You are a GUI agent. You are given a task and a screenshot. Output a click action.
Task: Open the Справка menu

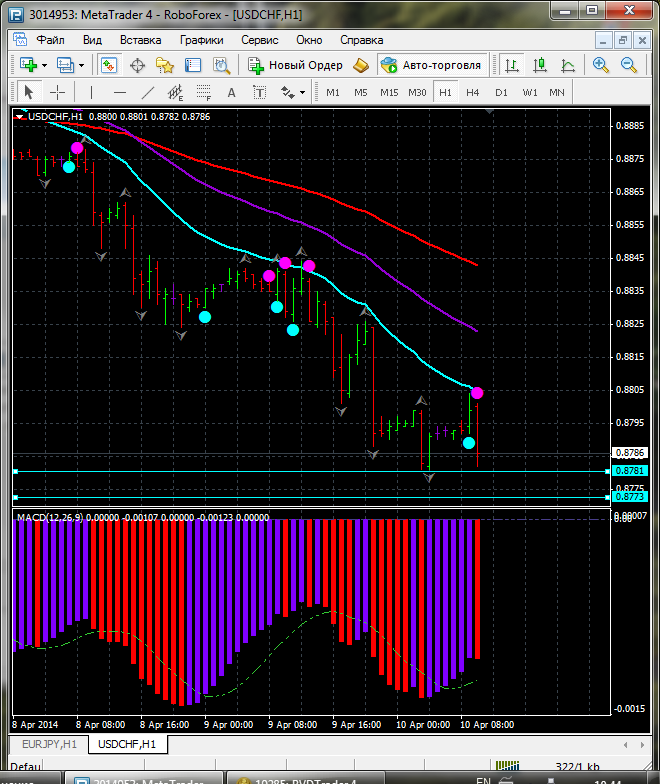[362, 40]
